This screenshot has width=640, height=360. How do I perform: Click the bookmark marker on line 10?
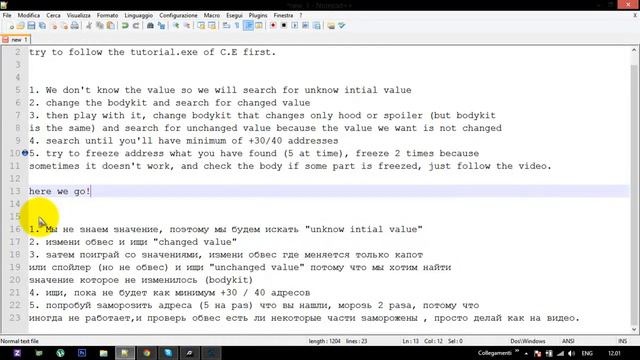coord(24,153)
